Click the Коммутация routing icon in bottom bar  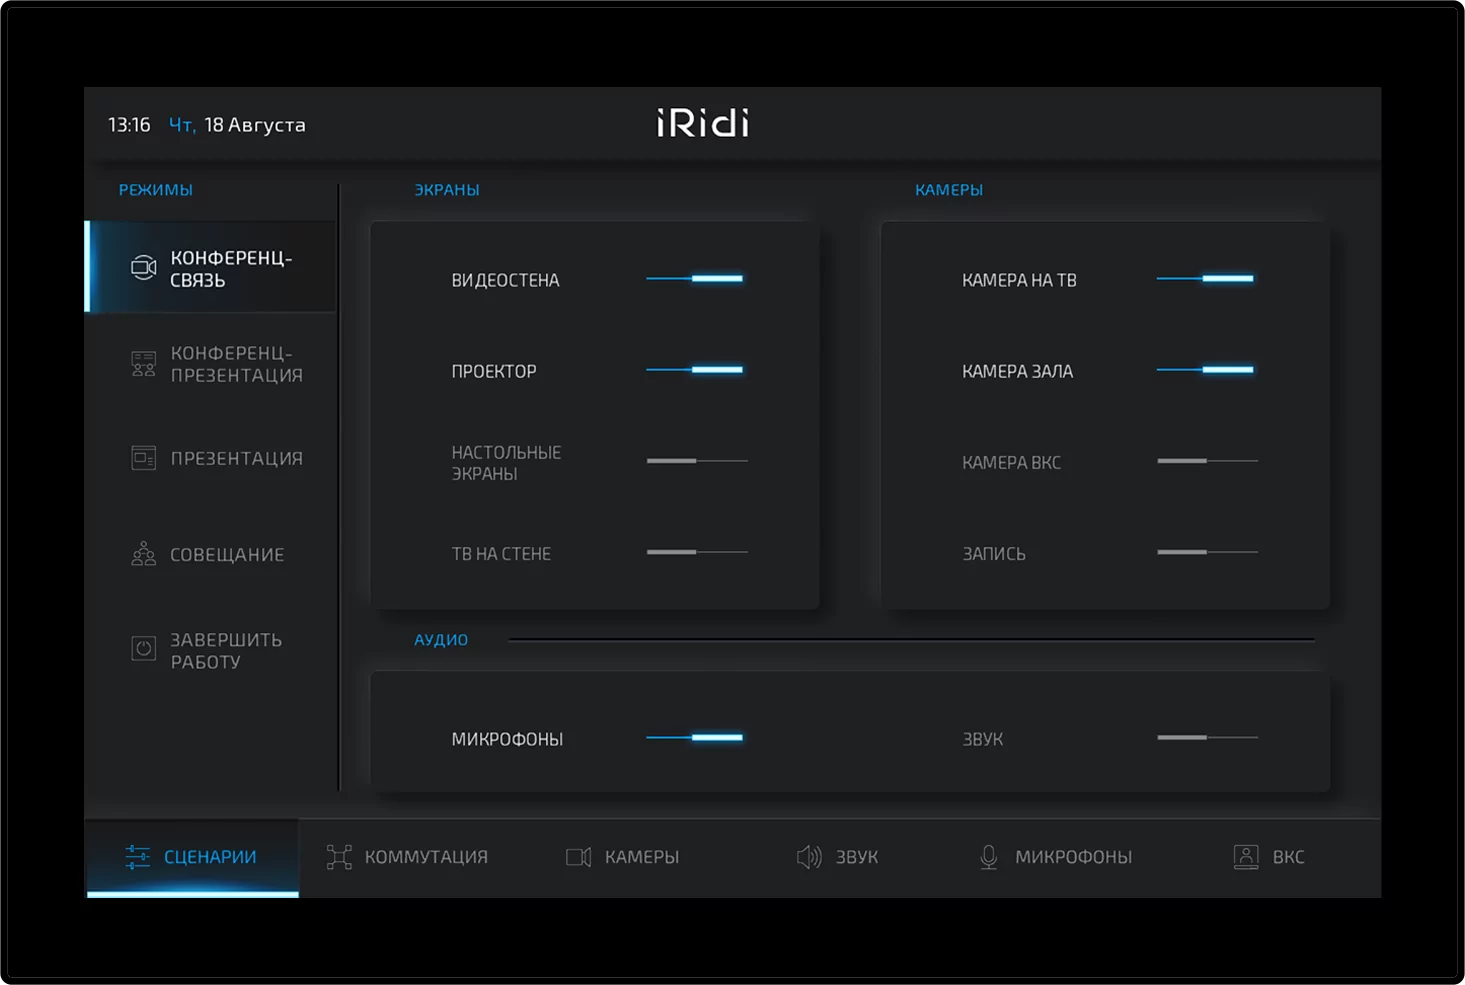pyautogui.click(x=338, y=857)
